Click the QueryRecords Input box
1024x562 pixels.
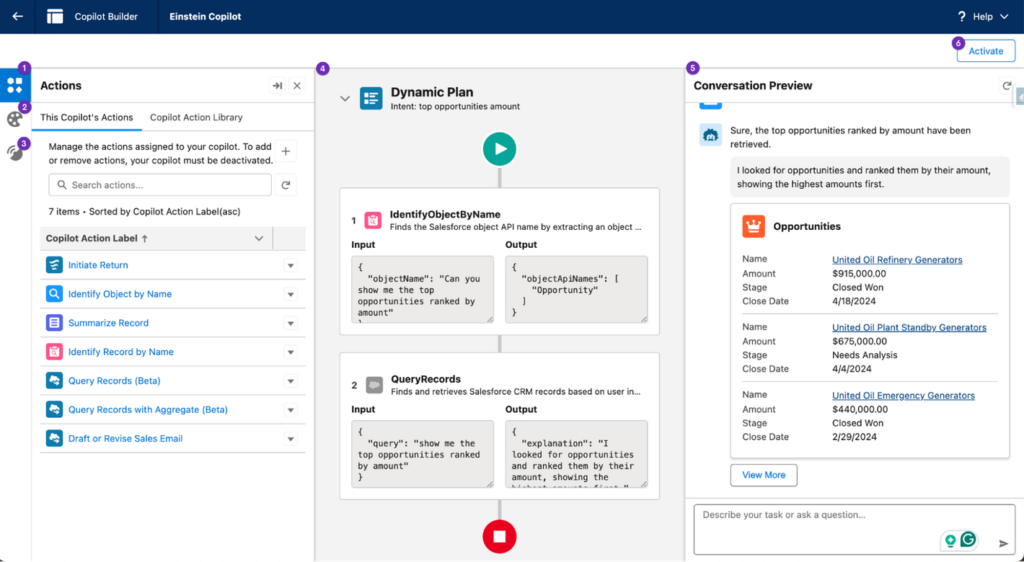point(423,454)
